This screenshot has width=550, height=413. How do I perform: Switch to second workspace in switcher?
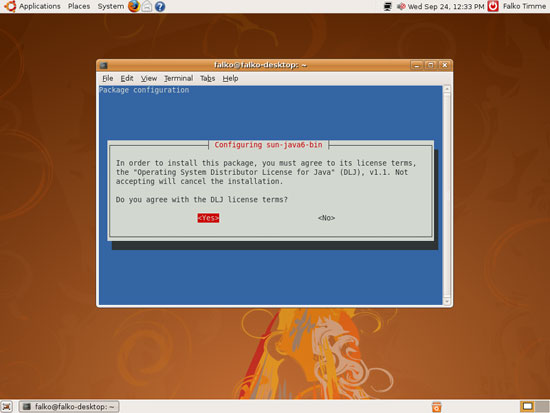pyautogui.click(x=542, y=406)
